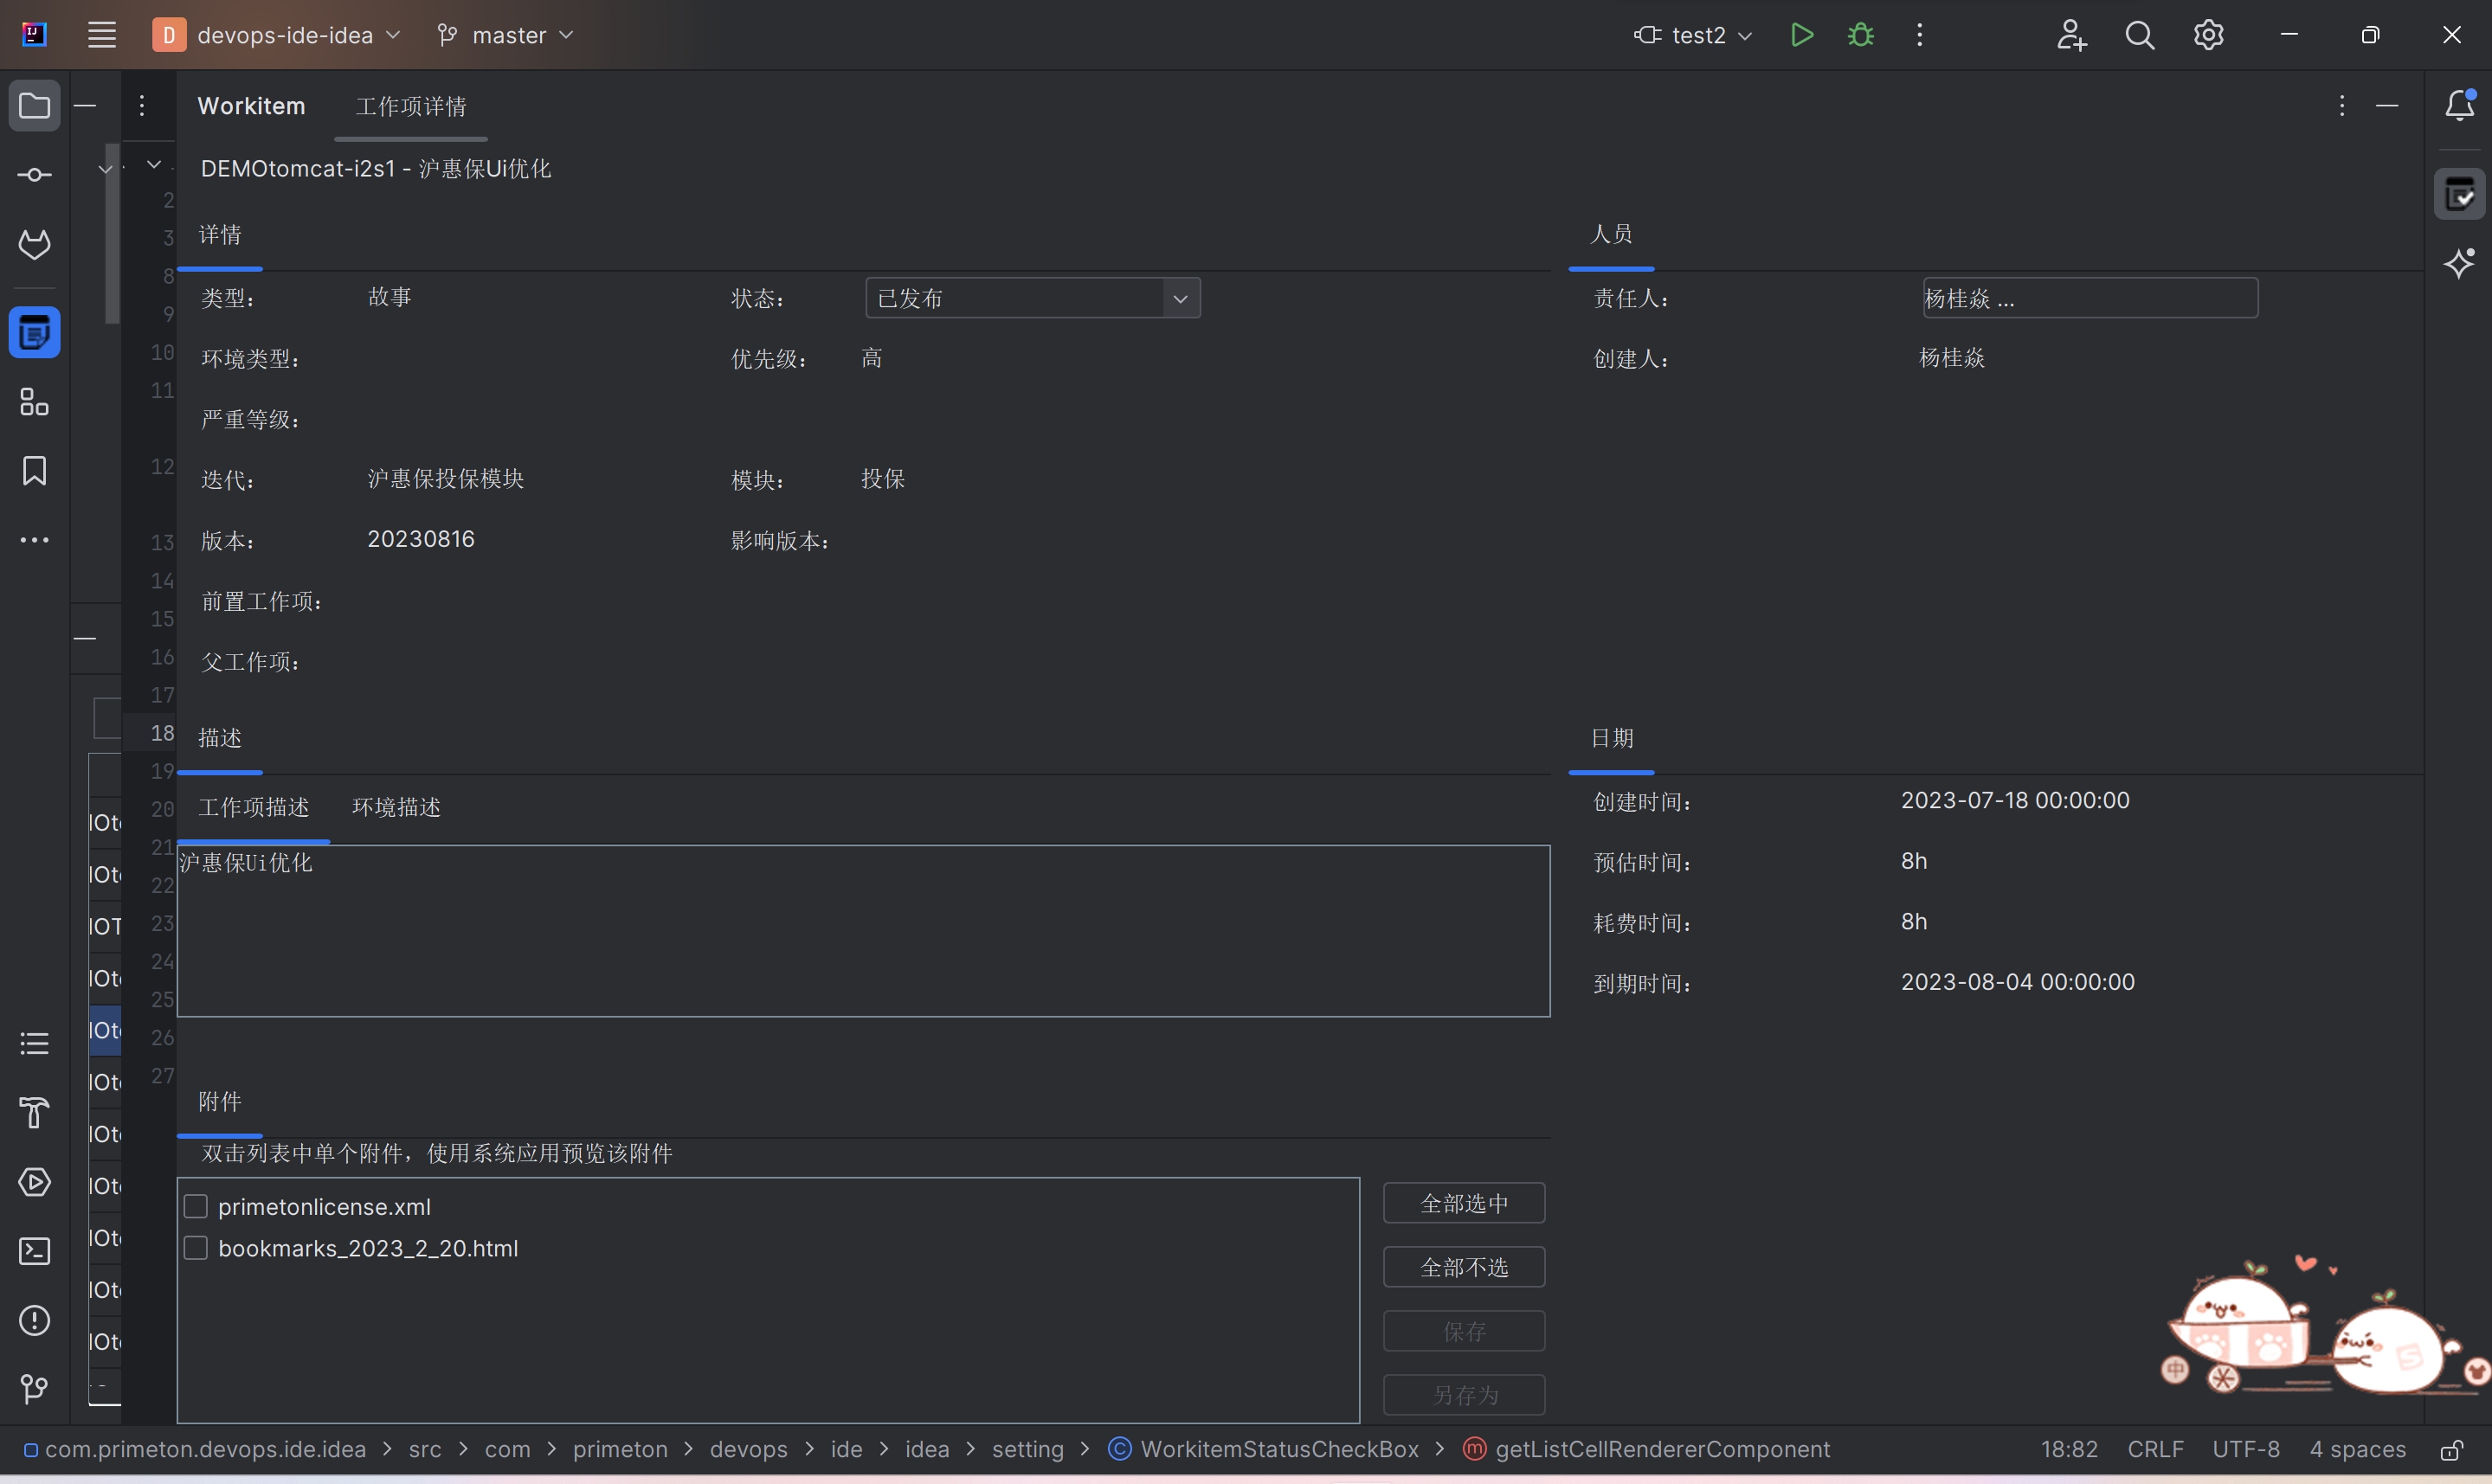Switch to the 环境描述 tab
The width and height of the screenshot is (2492, 1484).
click(x=396, y=807)
